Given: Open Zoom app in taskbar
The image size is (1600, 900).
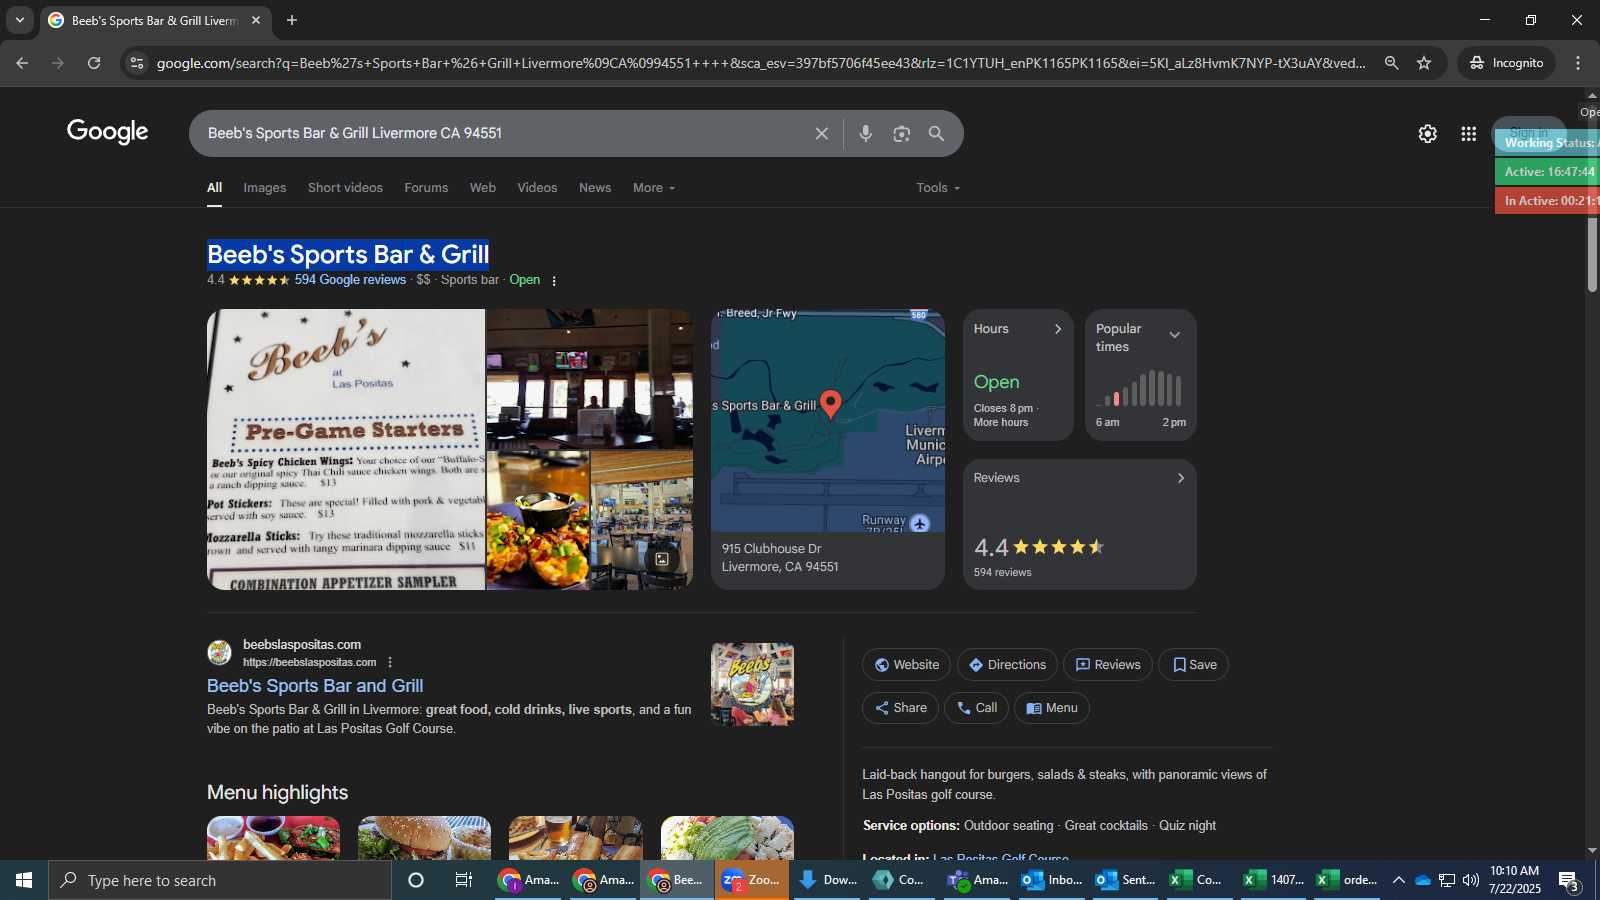Looking at the screenshot, I should click(x=752, y=880).
